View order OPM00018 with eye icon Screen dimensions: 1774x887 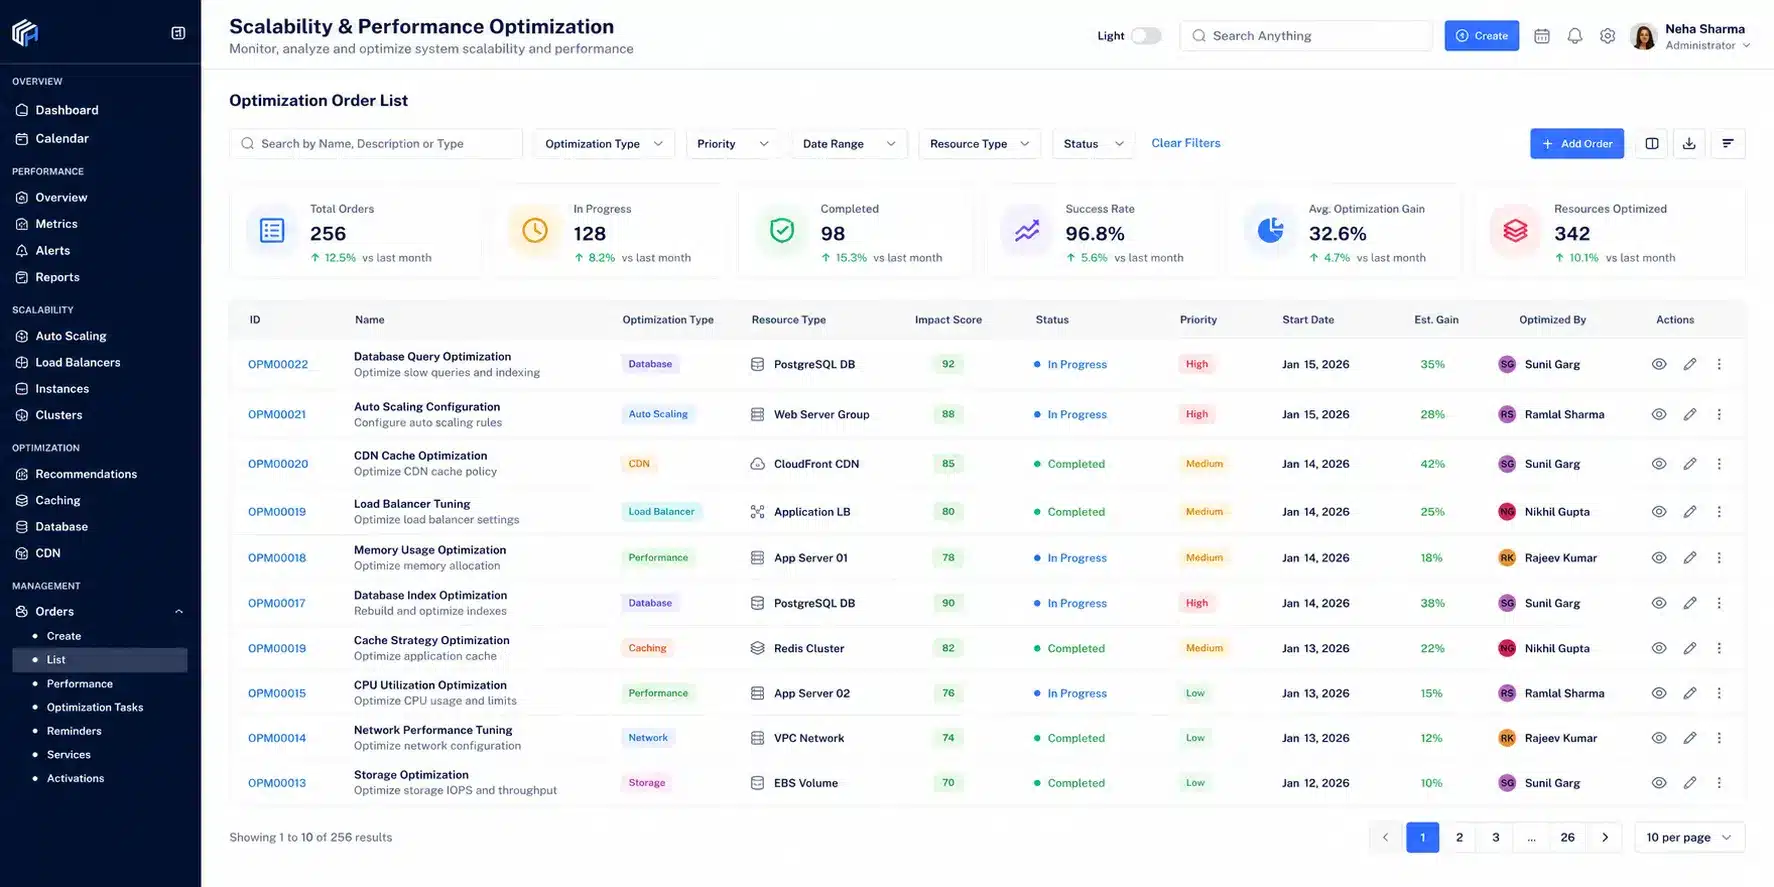[x=1659, y=558]
